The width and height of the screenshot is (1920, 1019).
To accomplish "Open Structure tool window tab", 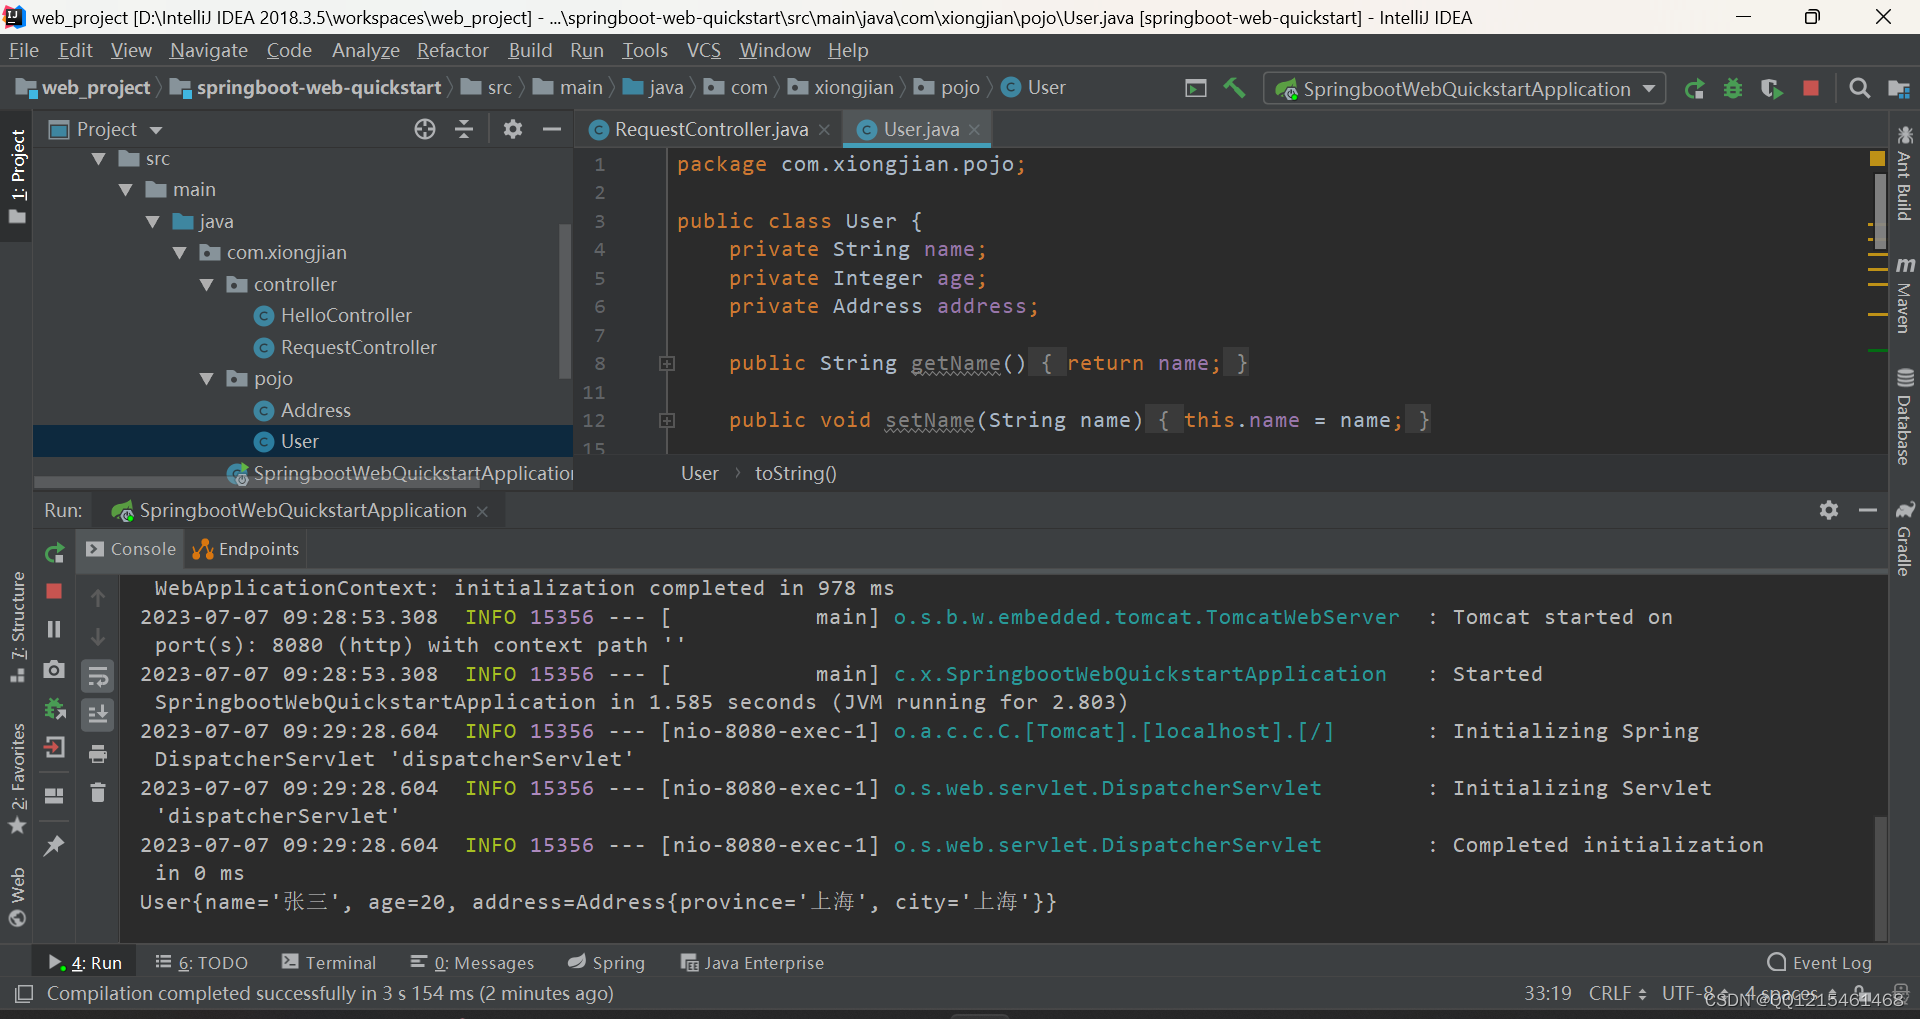I will (17, 627).
